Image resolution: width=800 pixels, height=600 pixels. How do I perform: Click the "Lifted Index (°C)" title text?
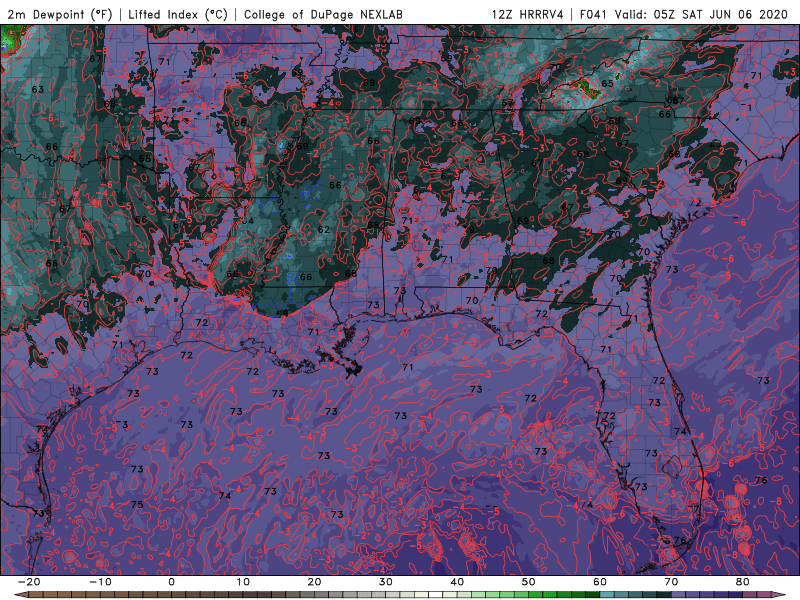[x=178, y=14]
